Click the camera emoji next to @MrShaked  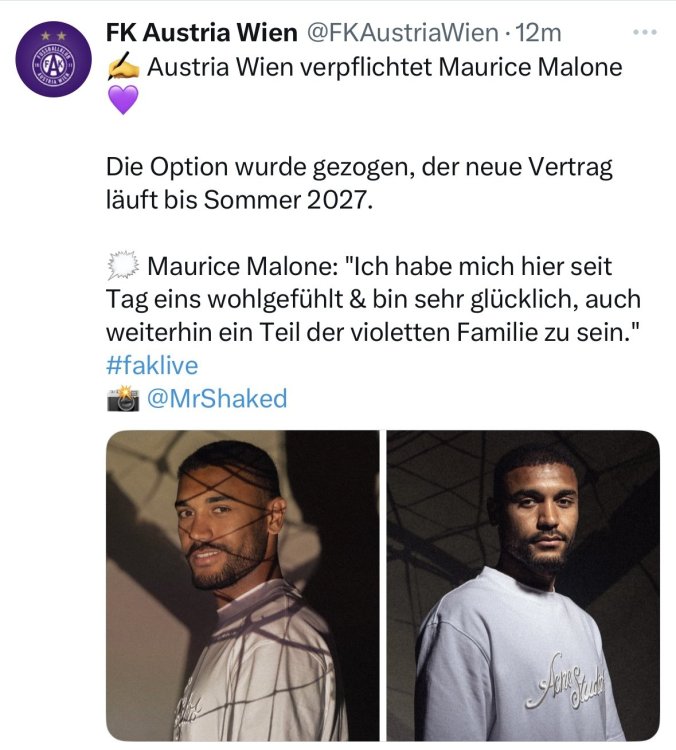coord(121,399)
